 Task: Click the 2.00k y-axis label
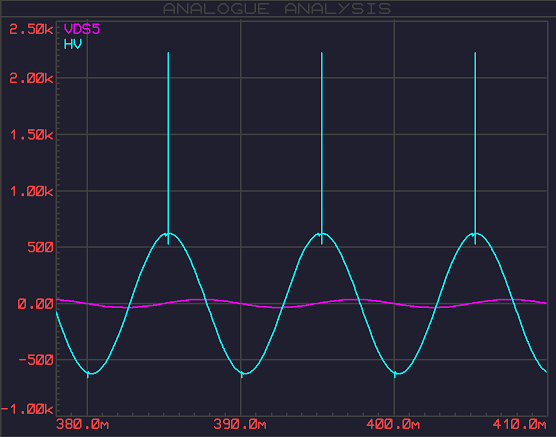31,78
